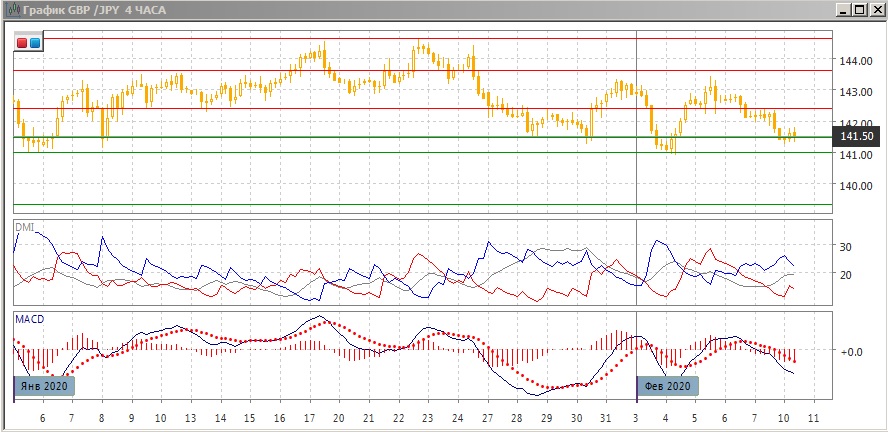Screen dimensions: 888x432
Task: Minimize the GBP/JPY chart window
Action: [844, 10]
